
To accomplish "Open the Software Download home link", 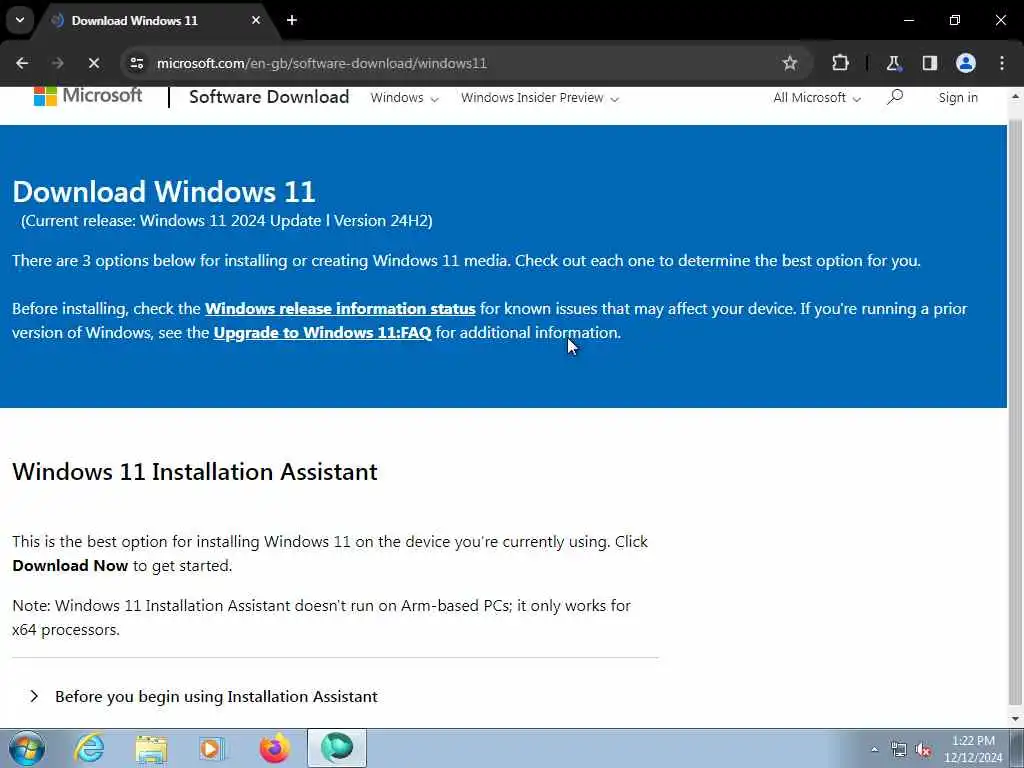I will [x=269, y=97].
